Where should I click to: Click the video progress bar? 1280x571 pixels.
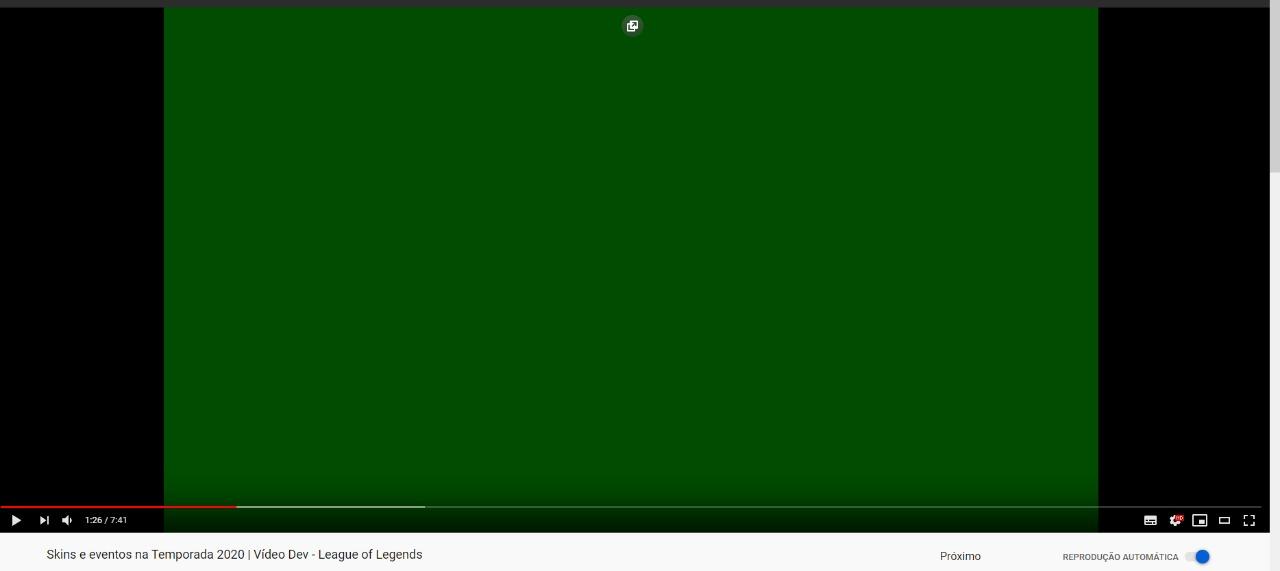pyautogui.click(x=630, y=507)
